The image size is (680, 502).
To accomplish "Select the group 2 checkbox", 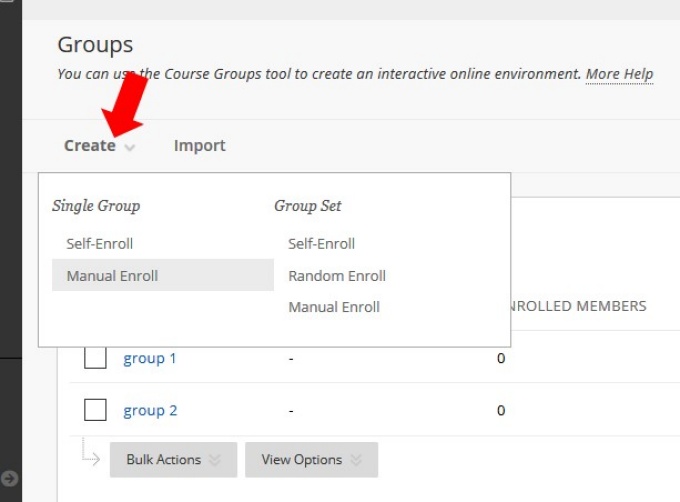I will 95,410.
